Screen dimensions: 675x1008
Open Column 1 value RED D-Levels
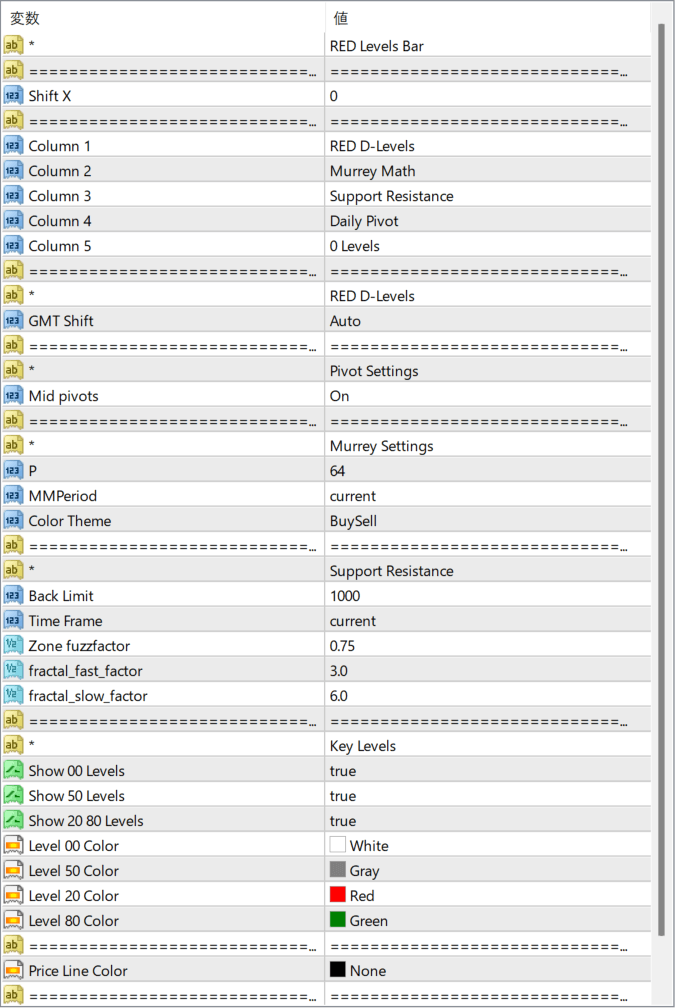372,146
